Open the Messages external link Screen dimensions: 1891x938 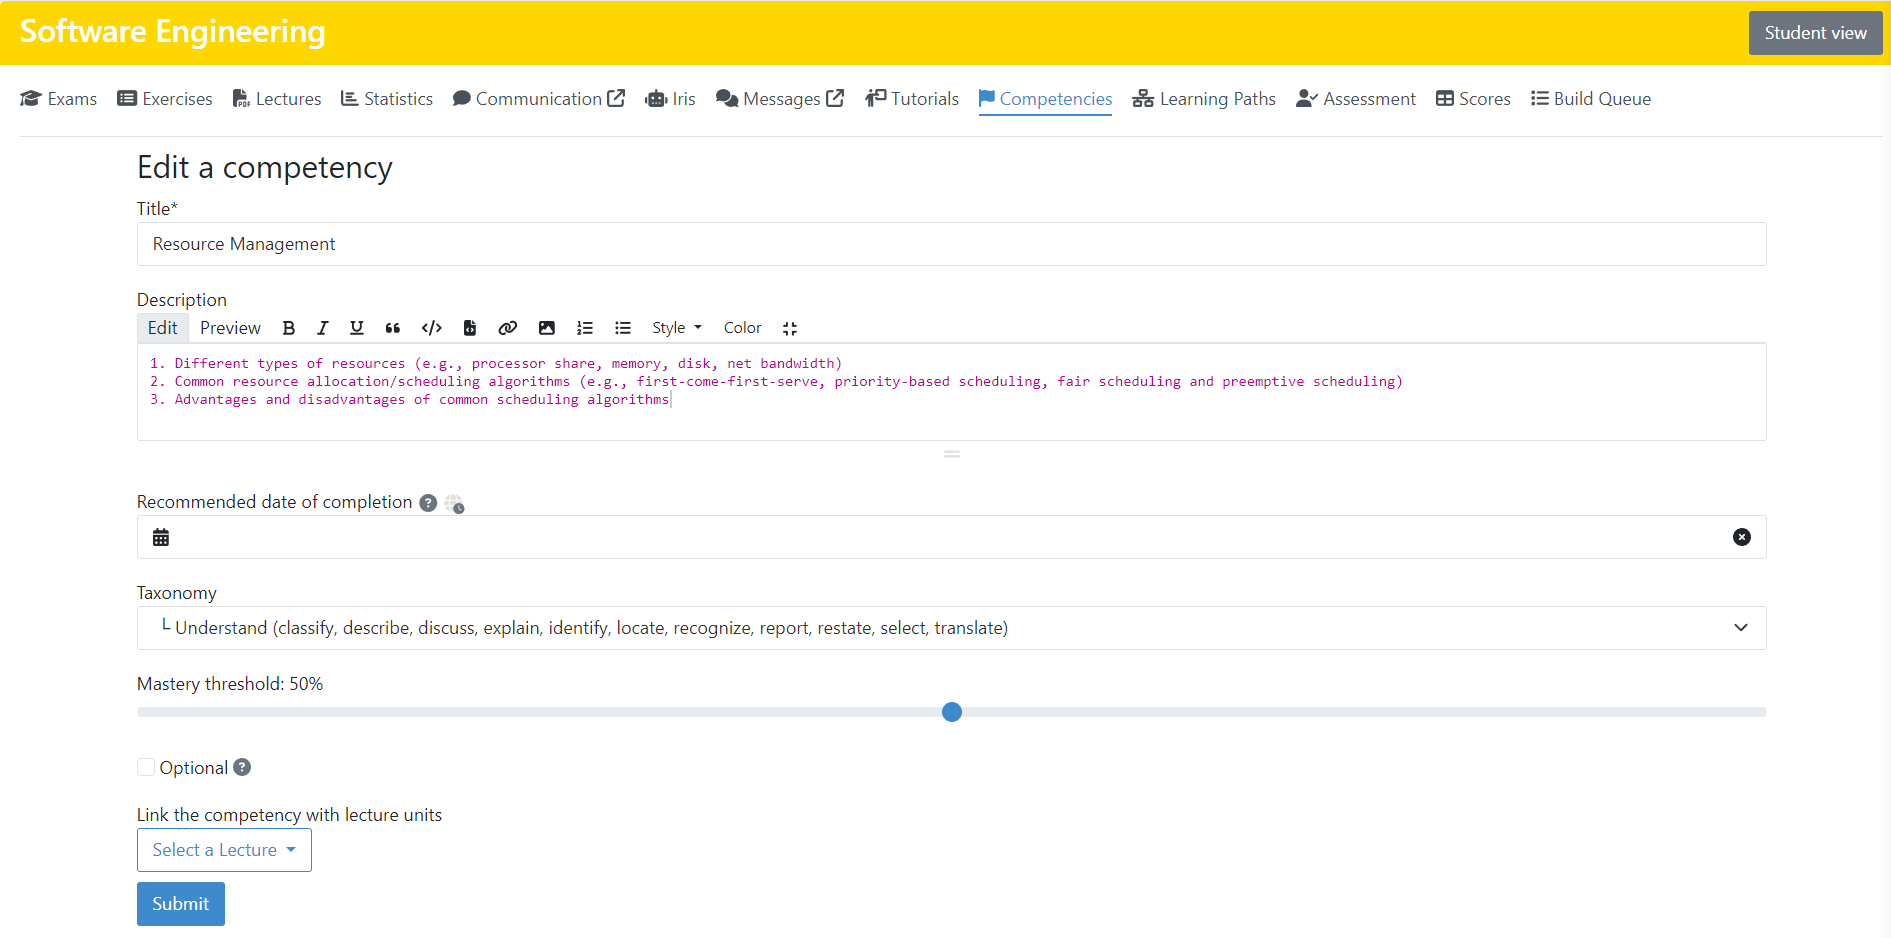pyautogui.click(x=780, y=99)
